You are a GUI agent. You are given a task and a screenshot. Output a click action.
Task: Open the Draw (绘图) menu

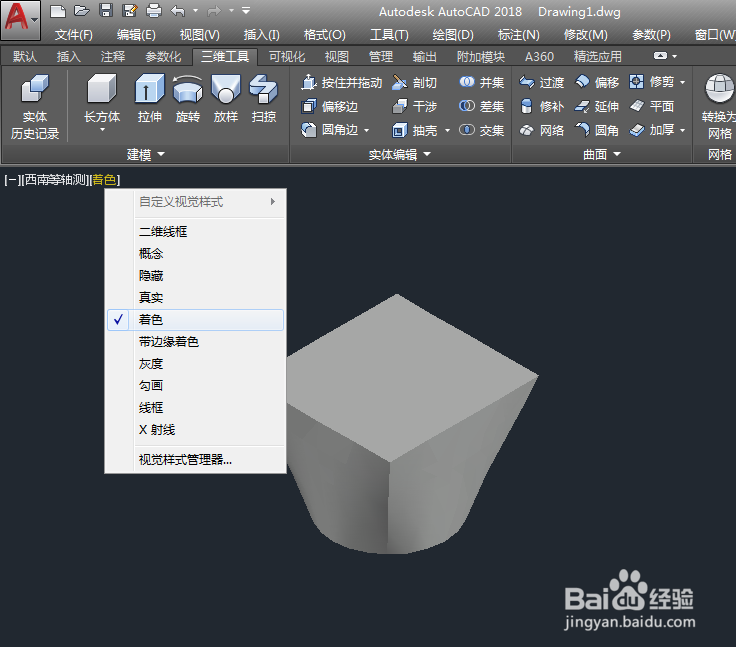pos(453,35)
